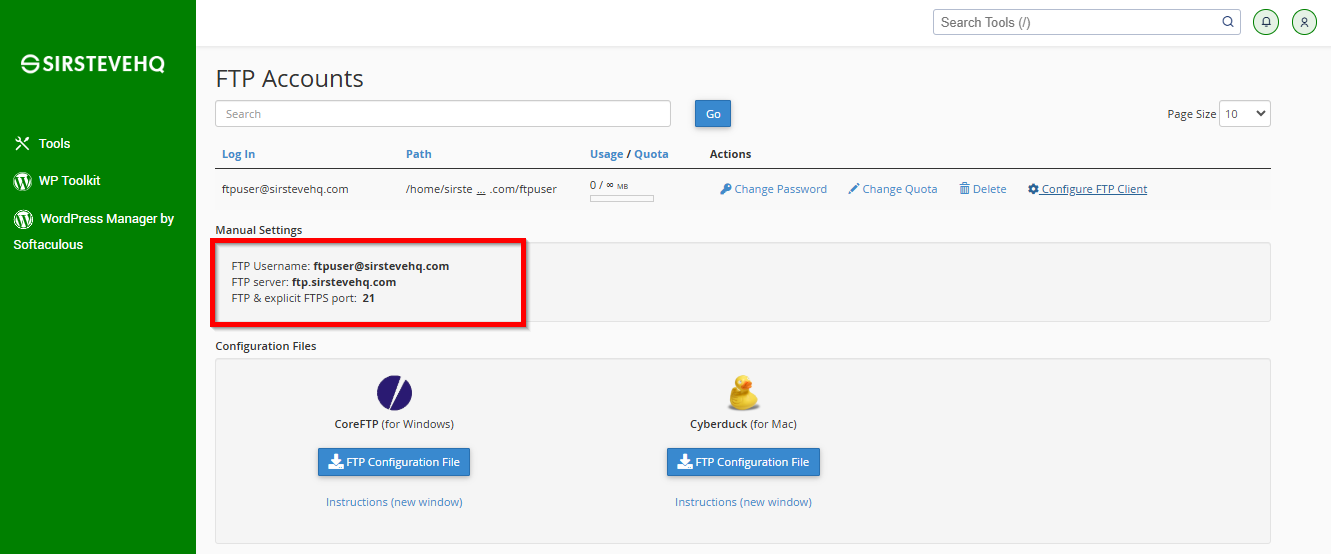Download Cyberduck FTP Configuration File

coord(743,462)
